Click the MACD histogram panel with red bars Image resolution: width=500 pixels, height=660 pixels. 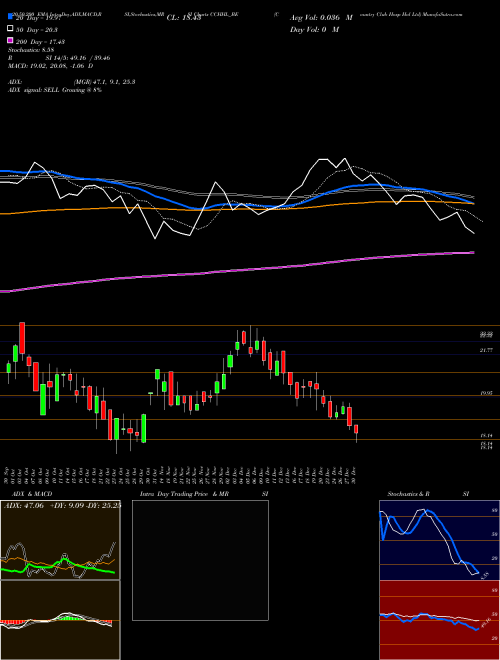tap(60, 620)
